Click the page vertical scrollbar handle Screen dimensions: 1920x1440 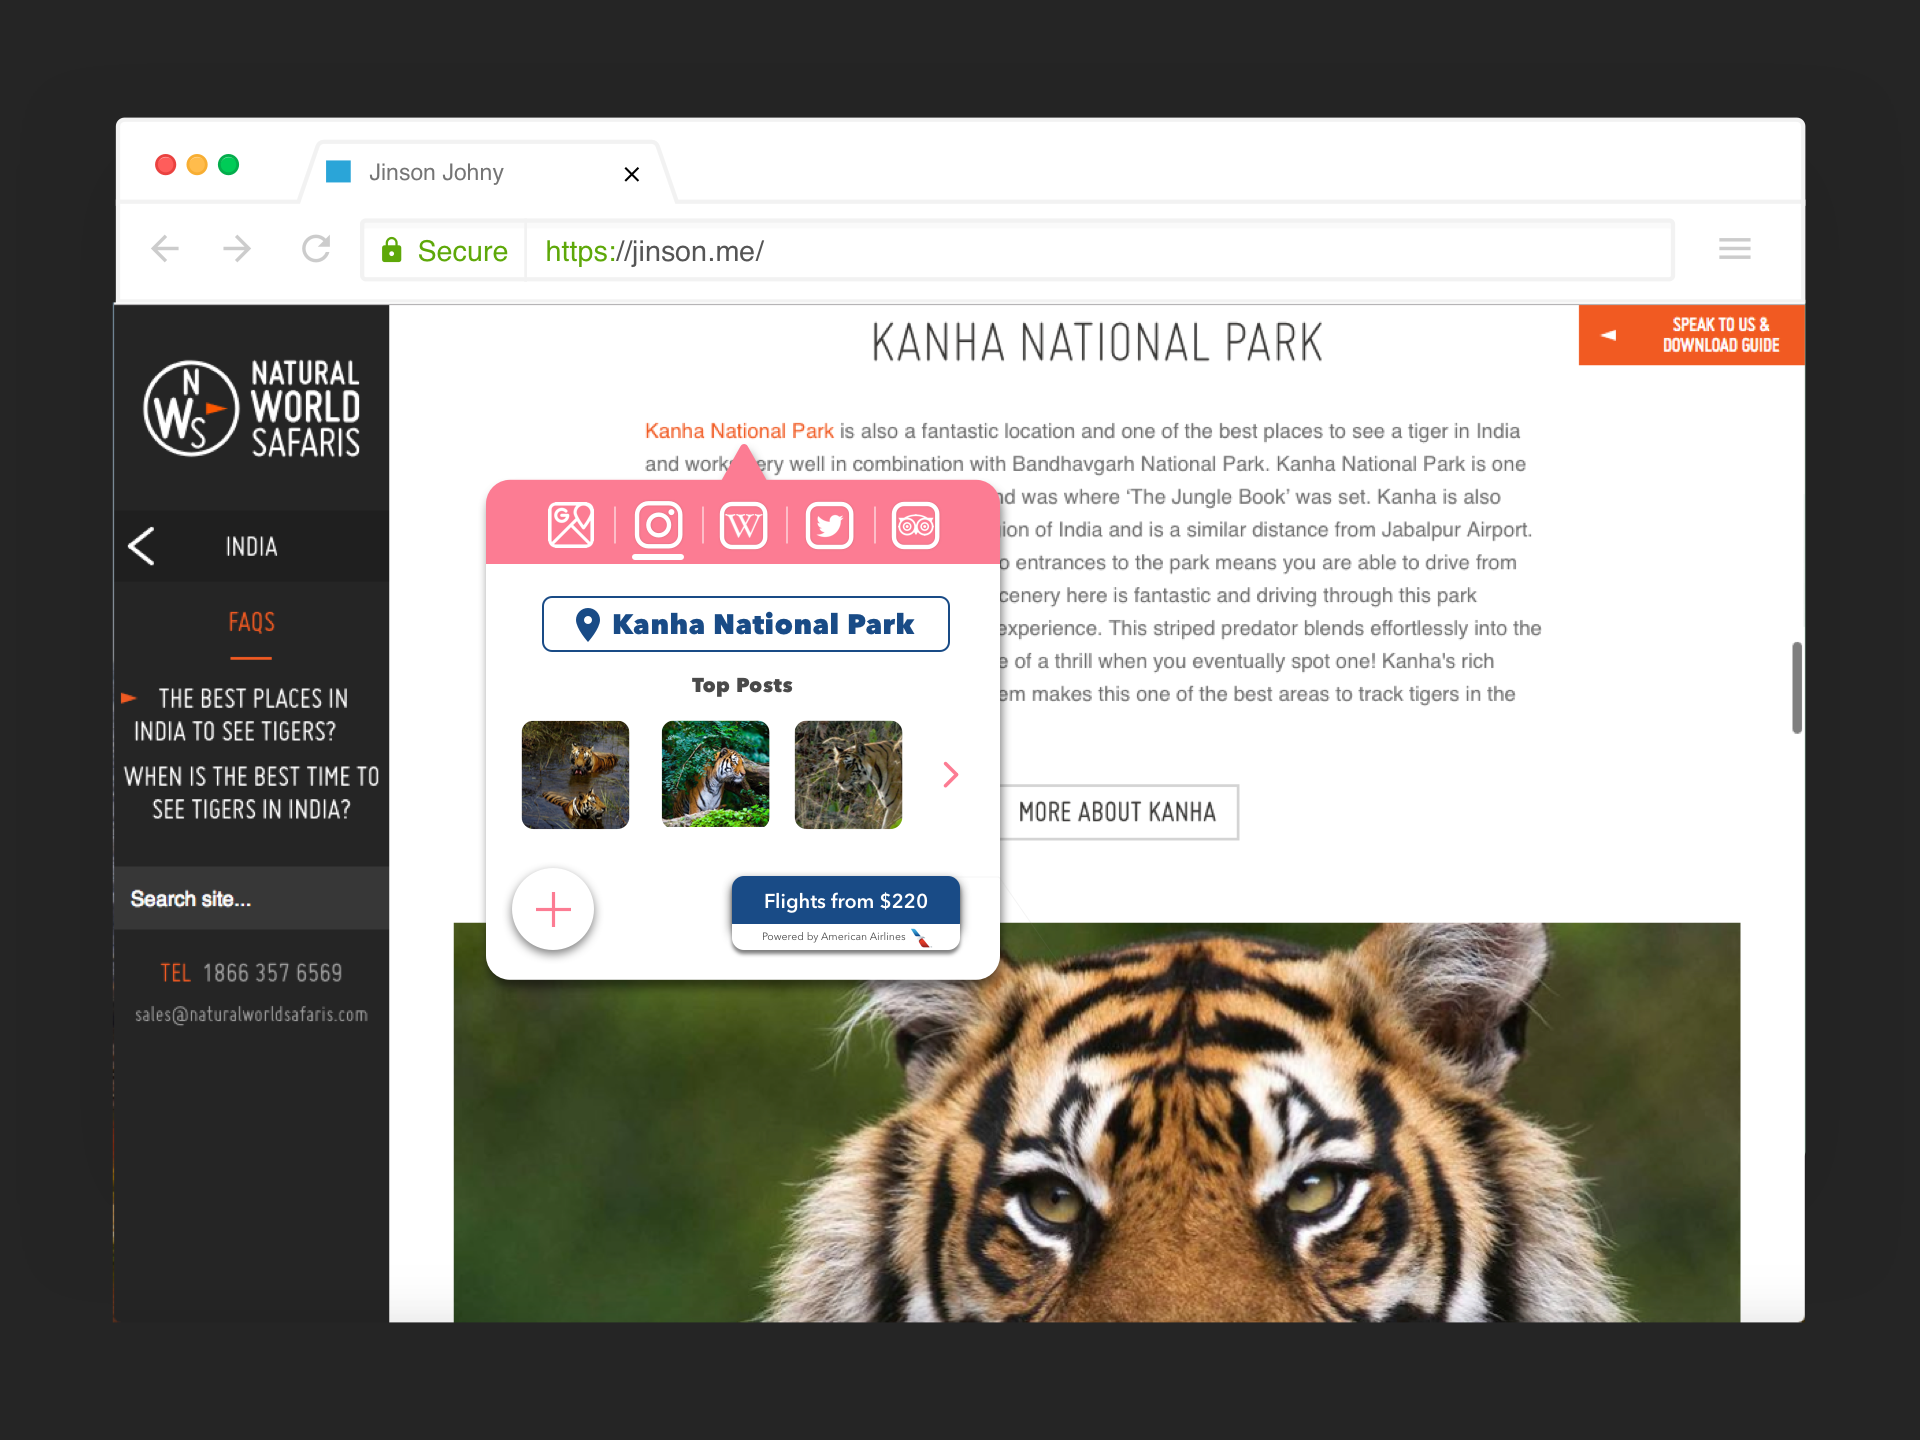1796,688
